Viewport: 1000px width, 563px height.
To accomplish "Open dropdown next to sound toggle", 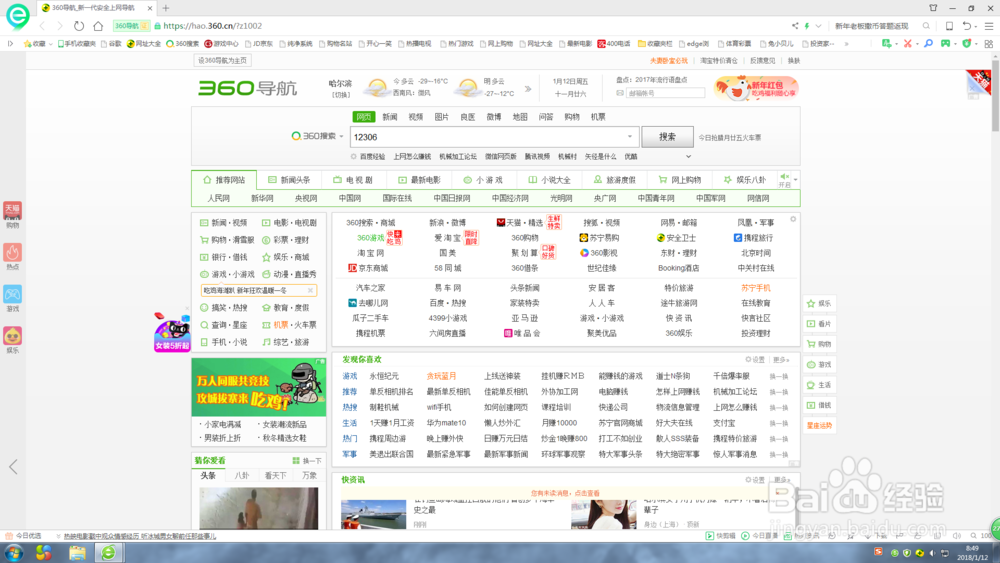I will coord(795,180).
